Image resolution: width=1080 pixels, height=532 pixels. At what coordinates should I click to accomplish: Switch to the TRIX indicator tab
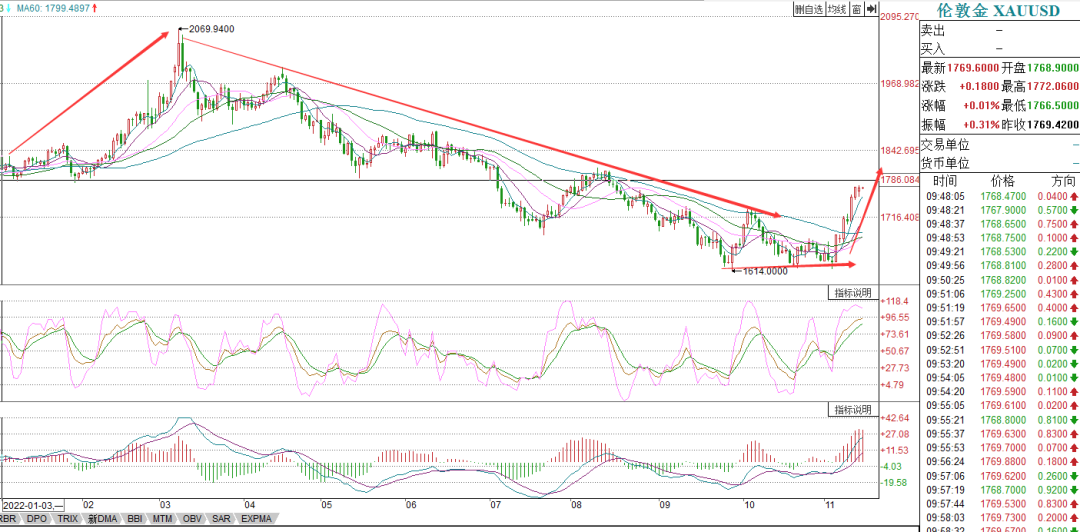[68, 519]
